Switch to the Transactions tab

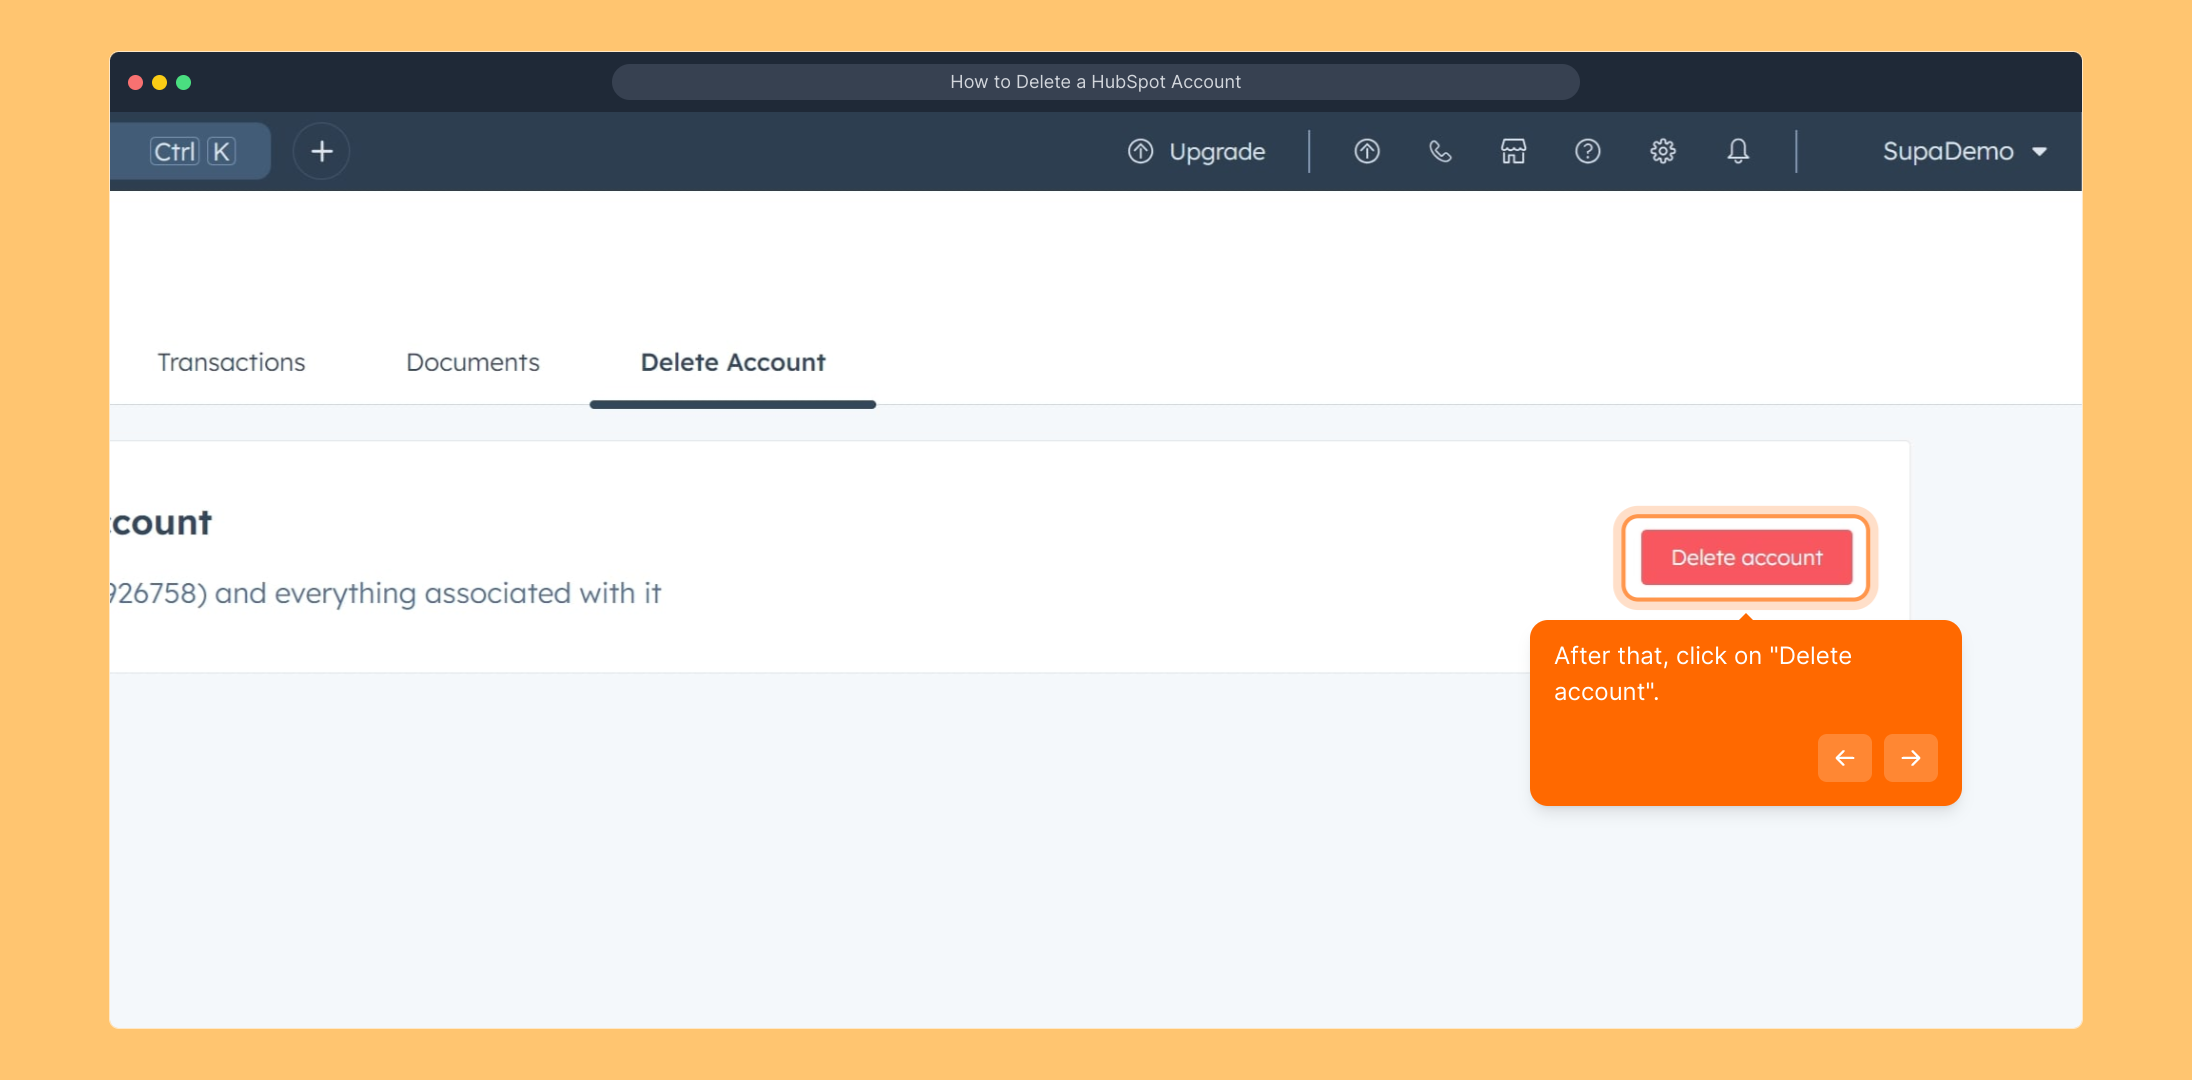(231, 362)
